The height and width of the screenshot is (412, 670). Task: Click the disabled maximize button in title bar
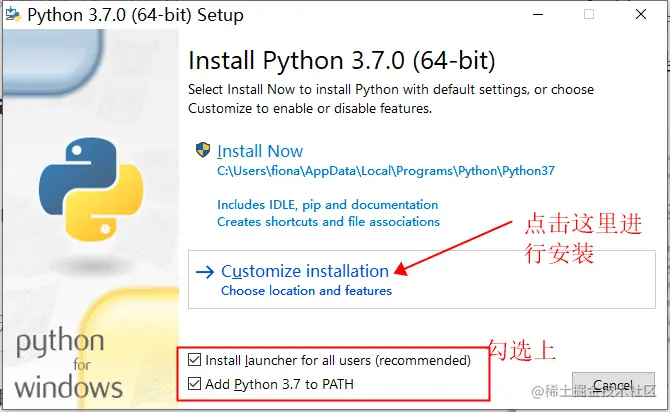(x=589, y=15)
